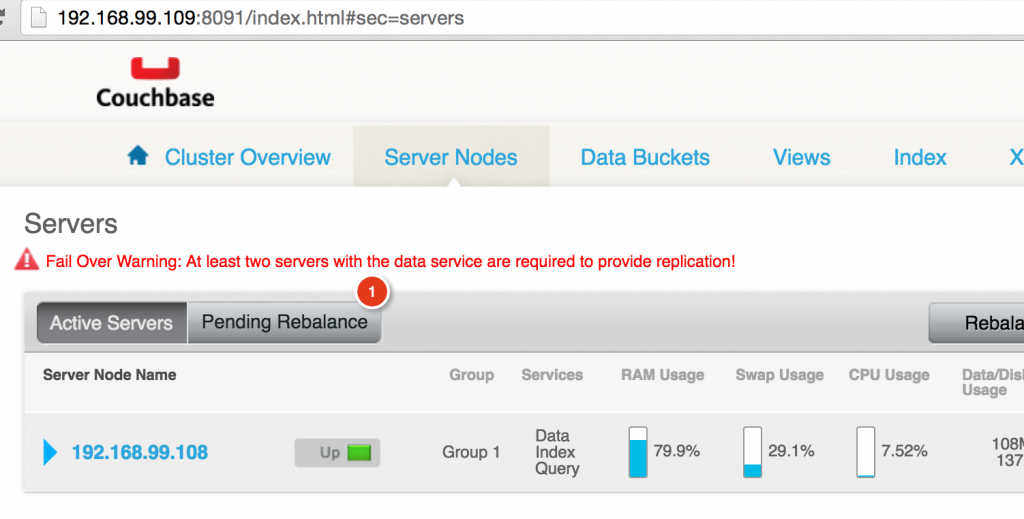Go to the Data Buckets tab
This screenshot has width=1024, height=519.
pyautogui.click(x=645, y=157)
